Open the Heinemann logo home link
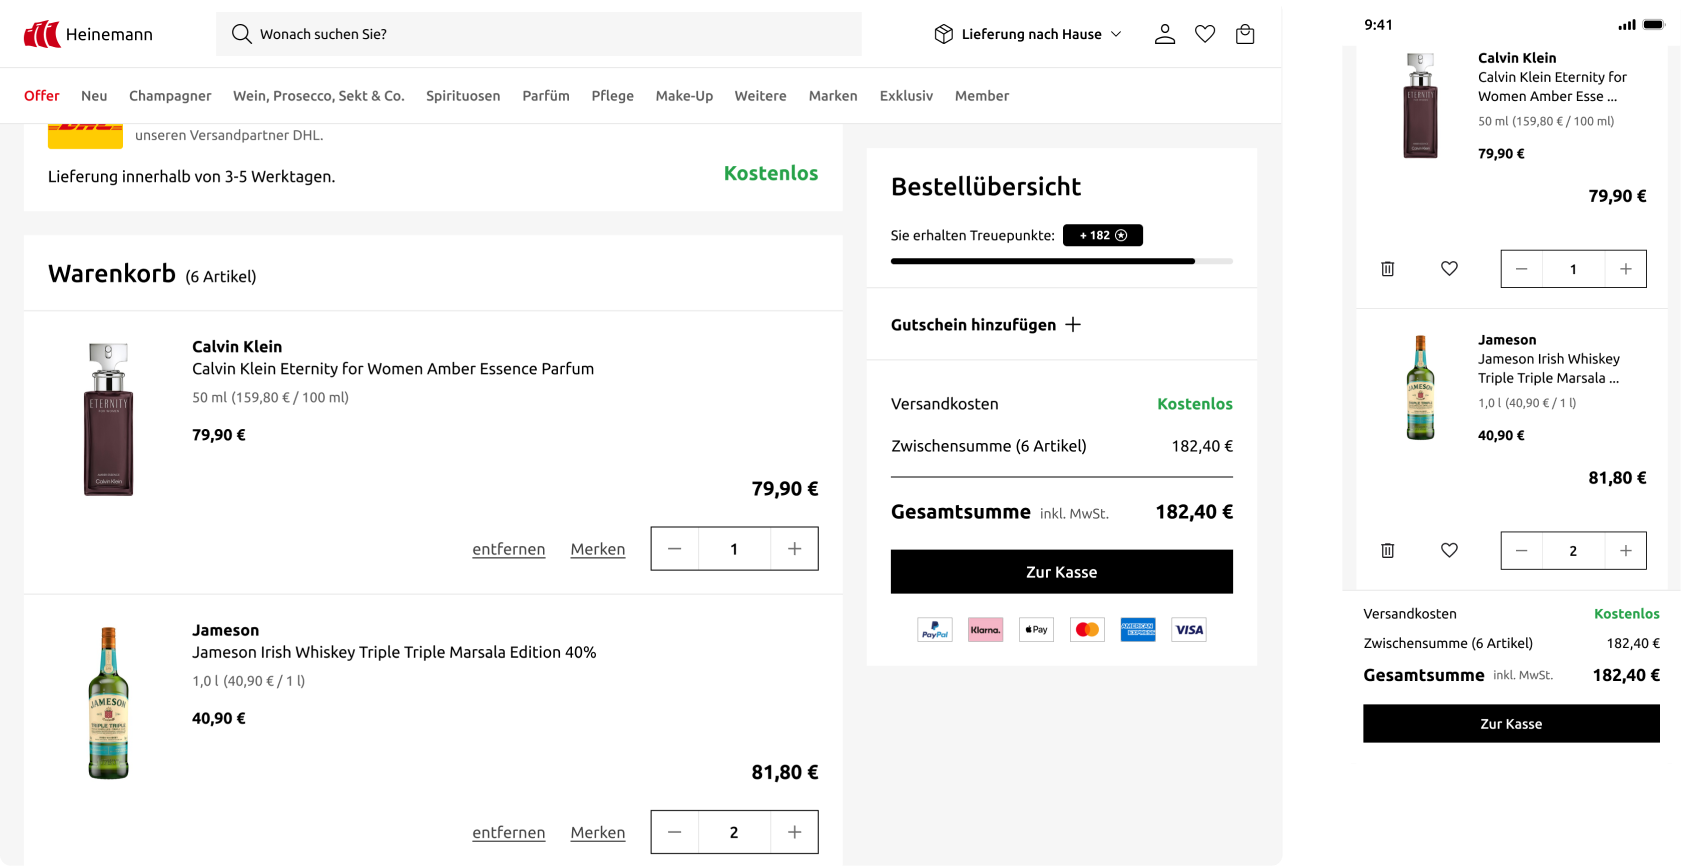The width and height of the screenshot is (1681, 866). pos(88,34)
